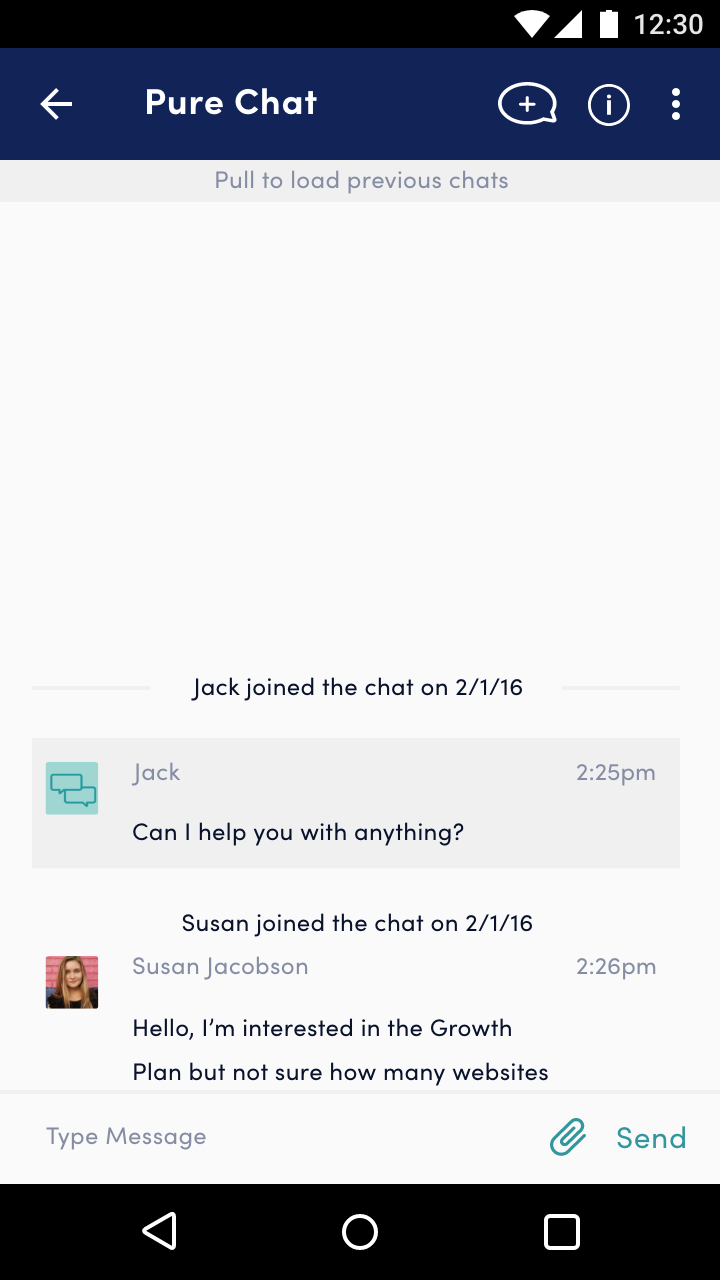The height and width of the screenshot is (1280, 720).
Task: Focus the Type Message input field
Action: pos(280,1137)
